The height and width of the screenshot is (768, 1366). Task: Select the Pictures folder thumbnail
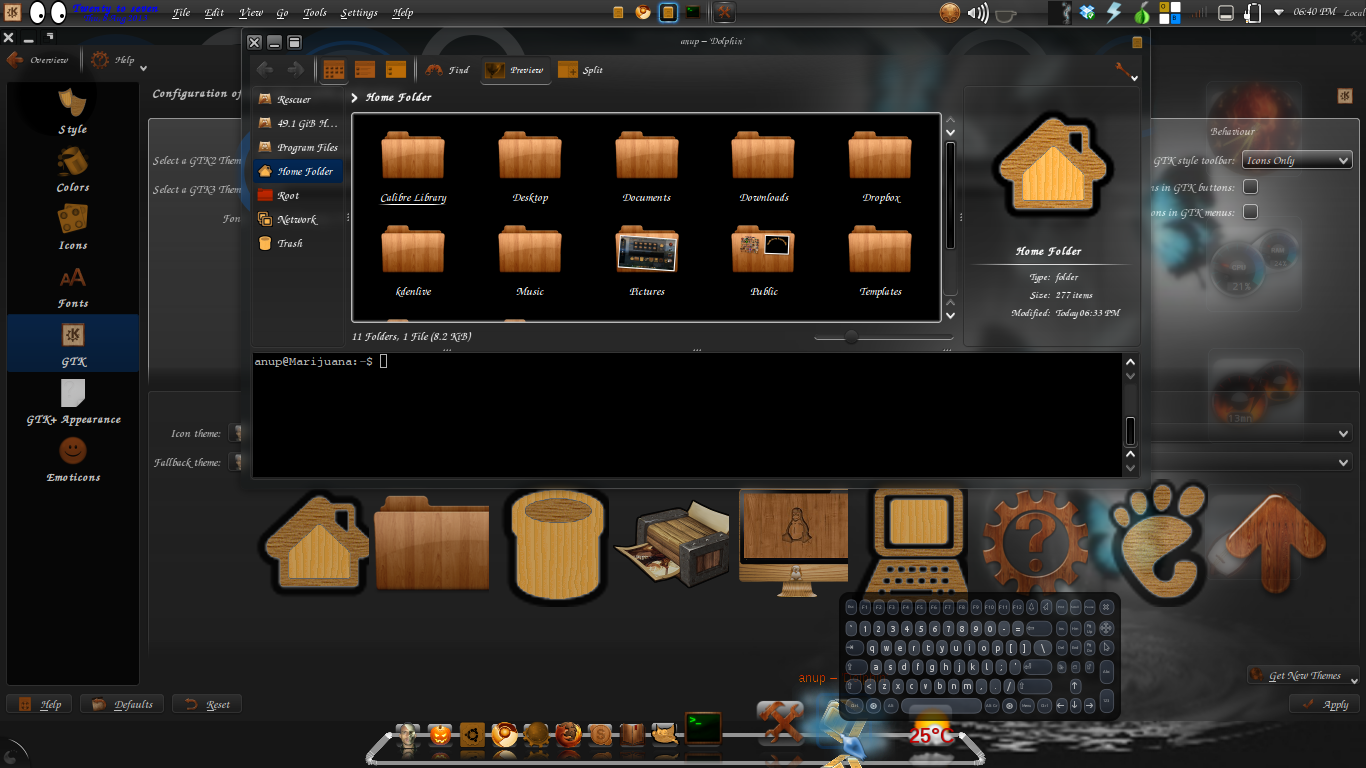pos(647,250)
